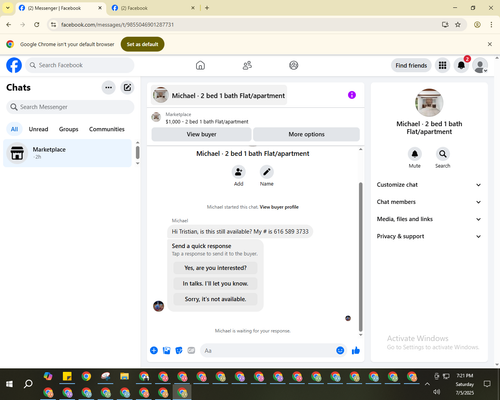Go back in browser
500x400 pixels.
tap(9, 25)
